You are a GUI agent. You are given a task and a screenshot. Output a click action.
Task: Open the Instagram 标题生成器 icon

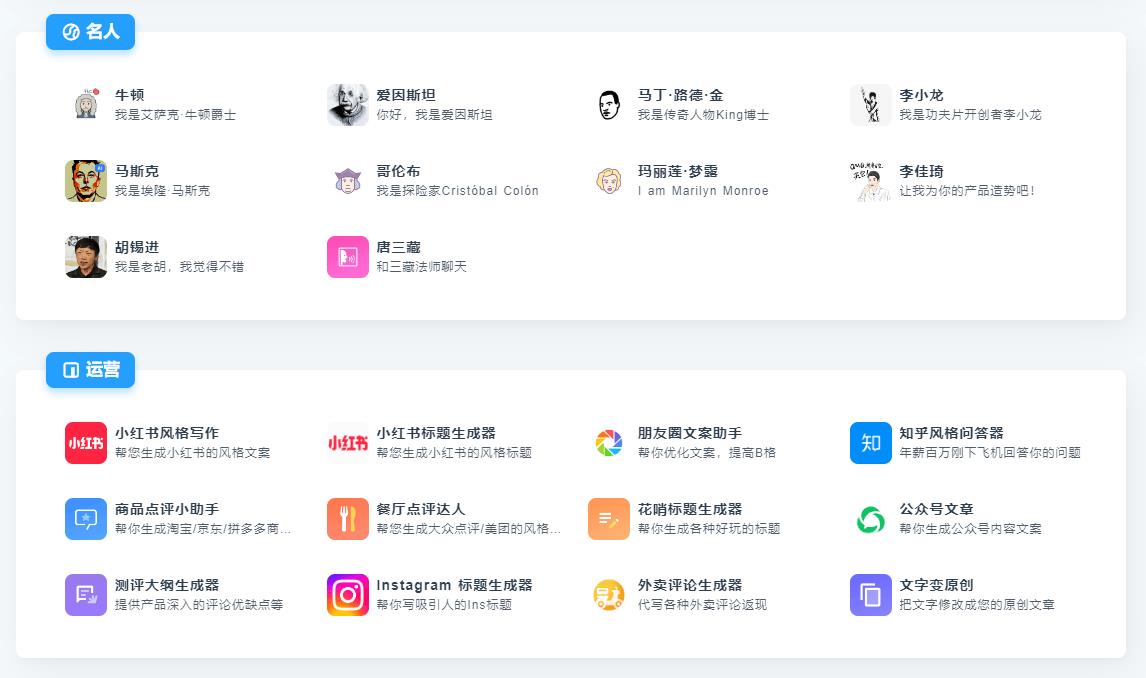click(348, 595)
